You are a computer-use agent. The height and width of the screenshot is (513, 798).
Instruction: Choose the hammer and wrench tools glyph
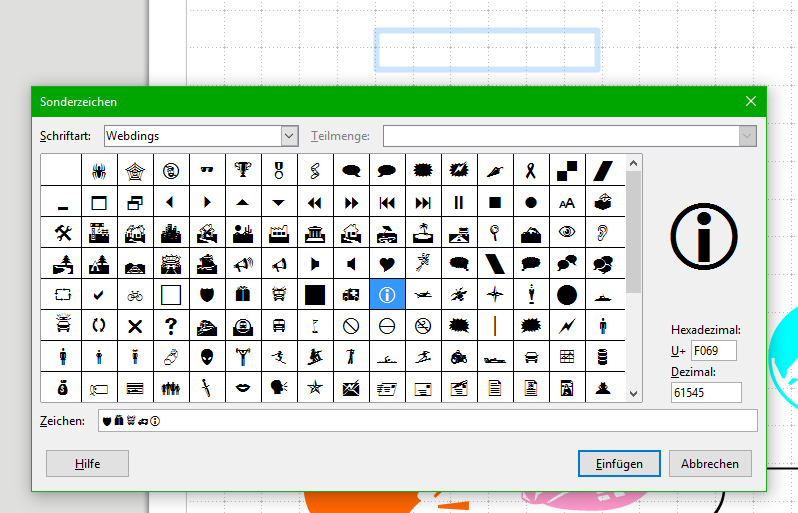pyautogui.click(x=63, y=233)
